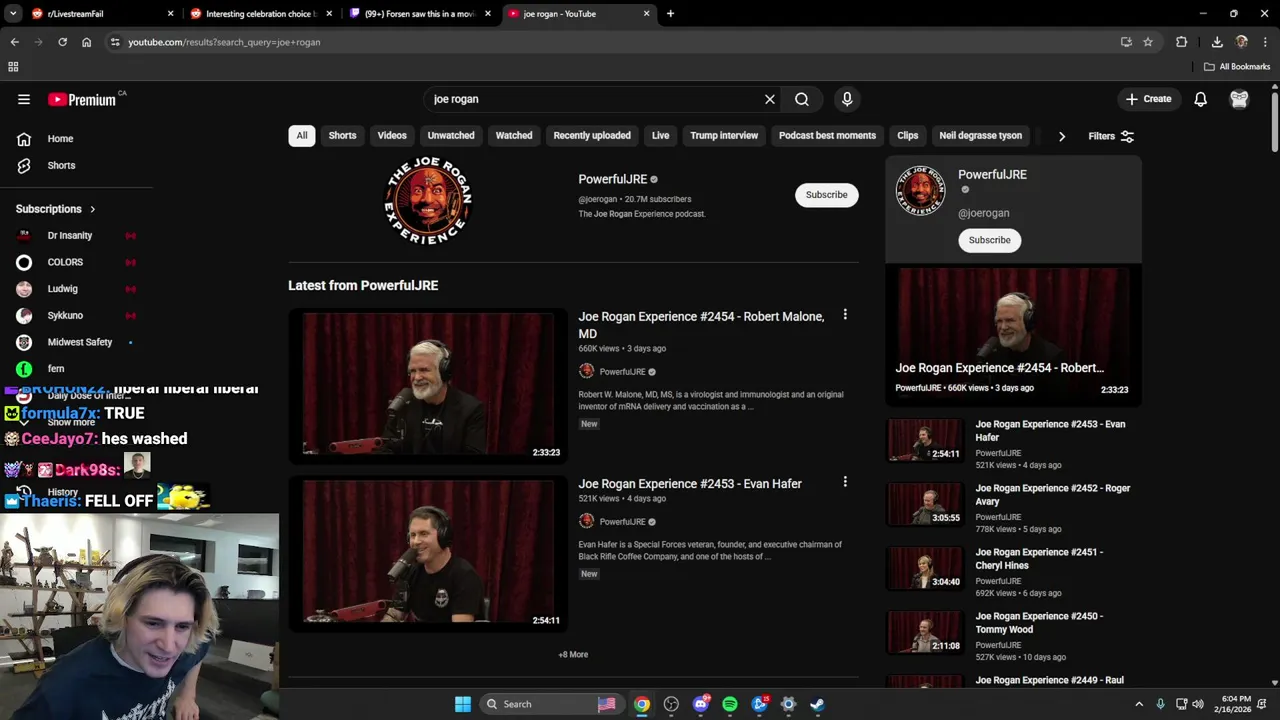Start voice search with microphone icon

pos(847,99)
